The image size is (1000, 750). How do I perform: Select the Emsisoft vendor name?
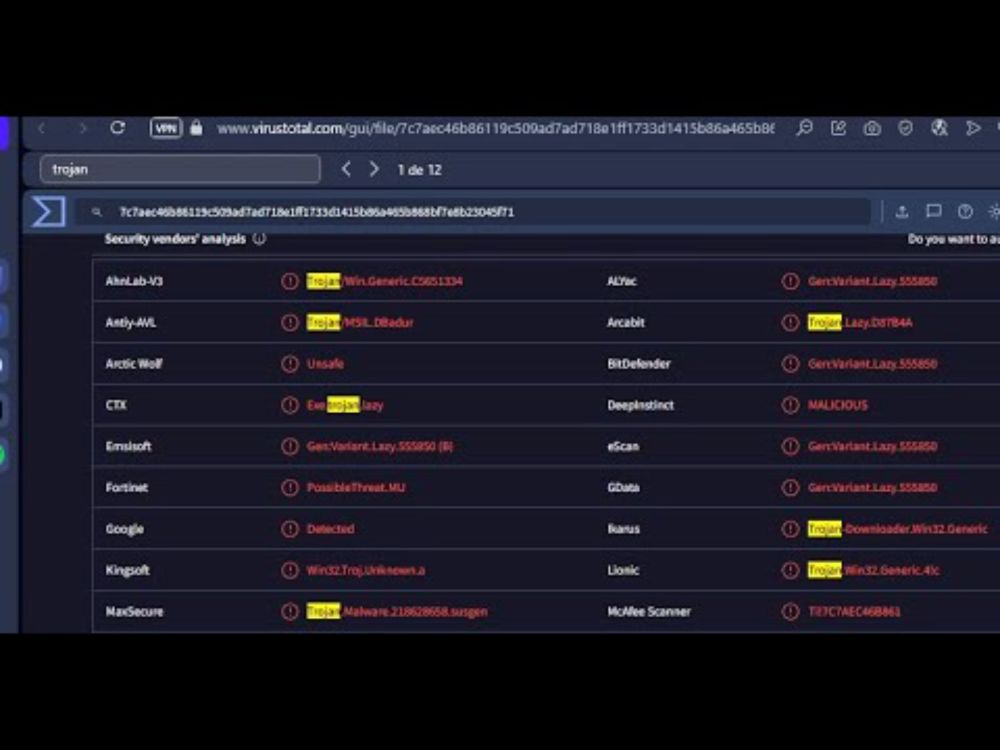pos(128,446)
